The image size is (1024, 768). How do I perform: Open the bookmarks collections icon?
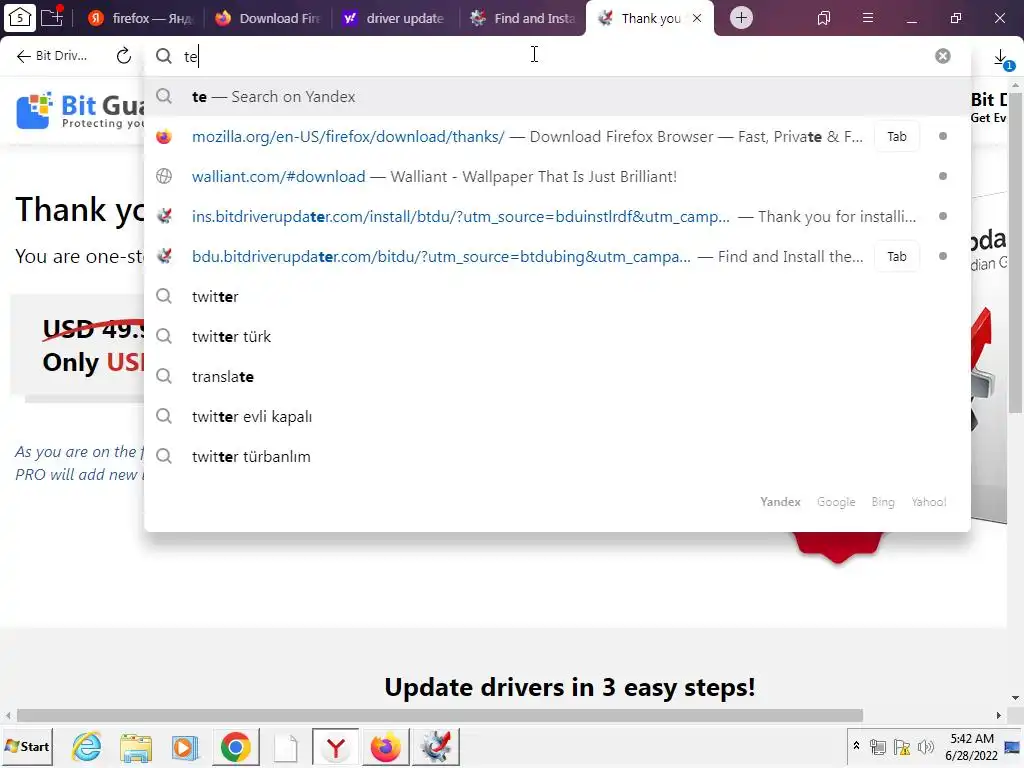(824, 18)
